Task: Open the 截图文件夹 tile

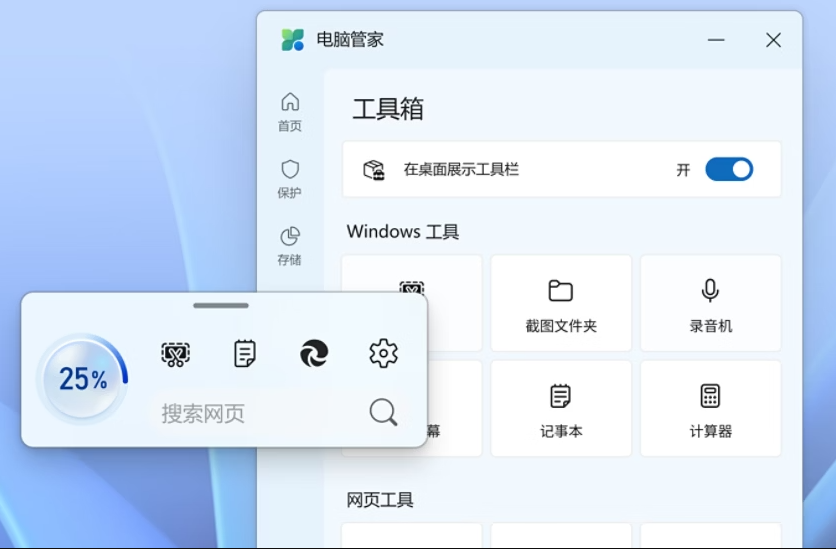Action: tap(561, 303)
